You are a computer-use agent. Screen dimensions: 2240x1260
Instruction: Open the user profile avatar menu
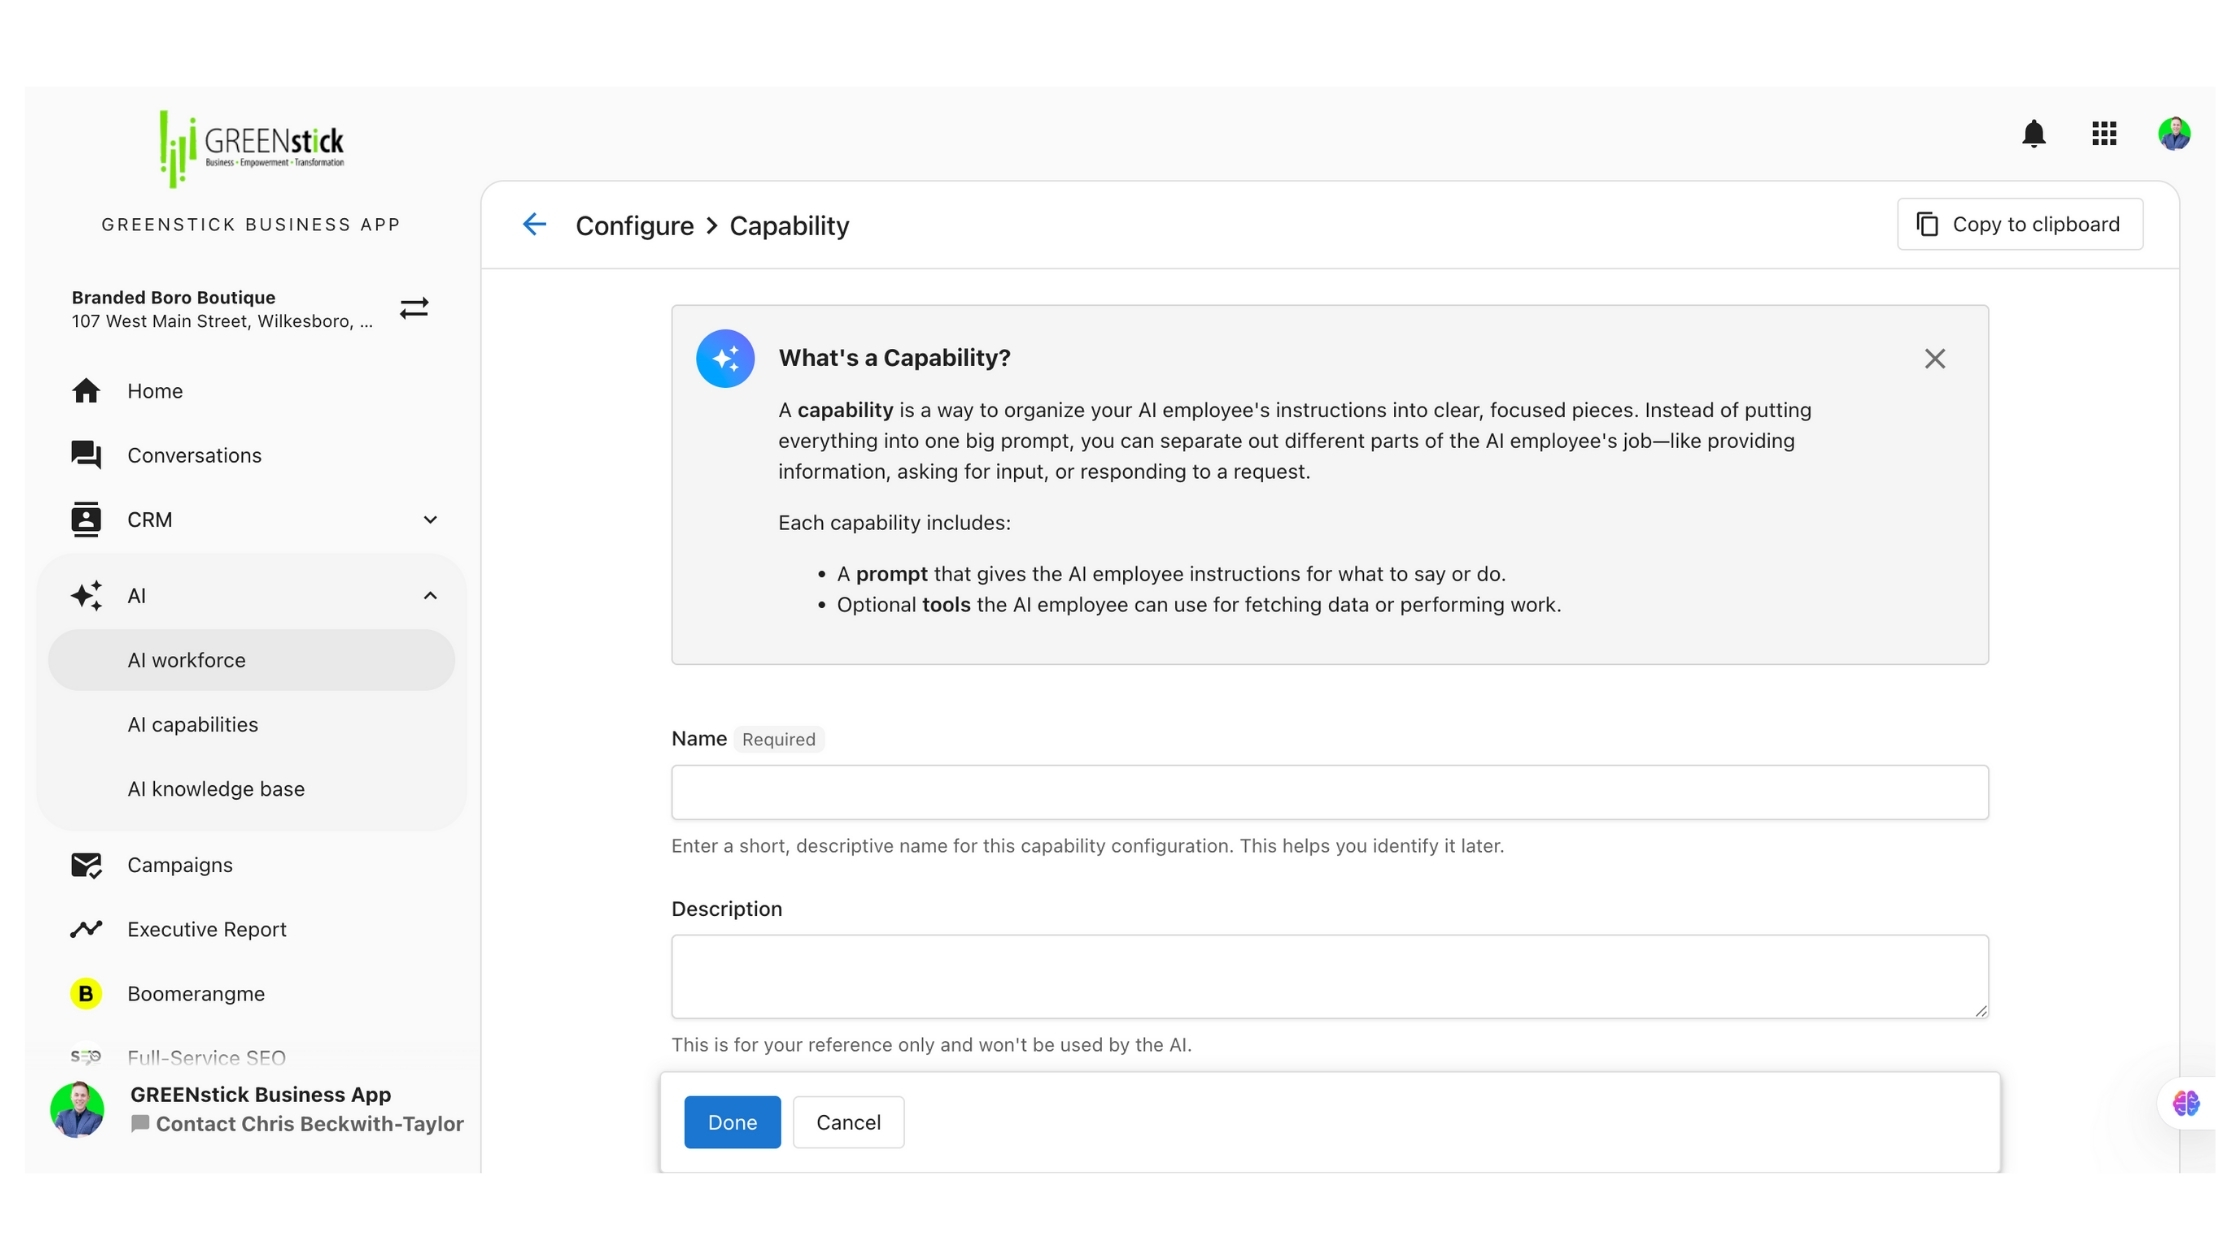(x=2174, y=134)
